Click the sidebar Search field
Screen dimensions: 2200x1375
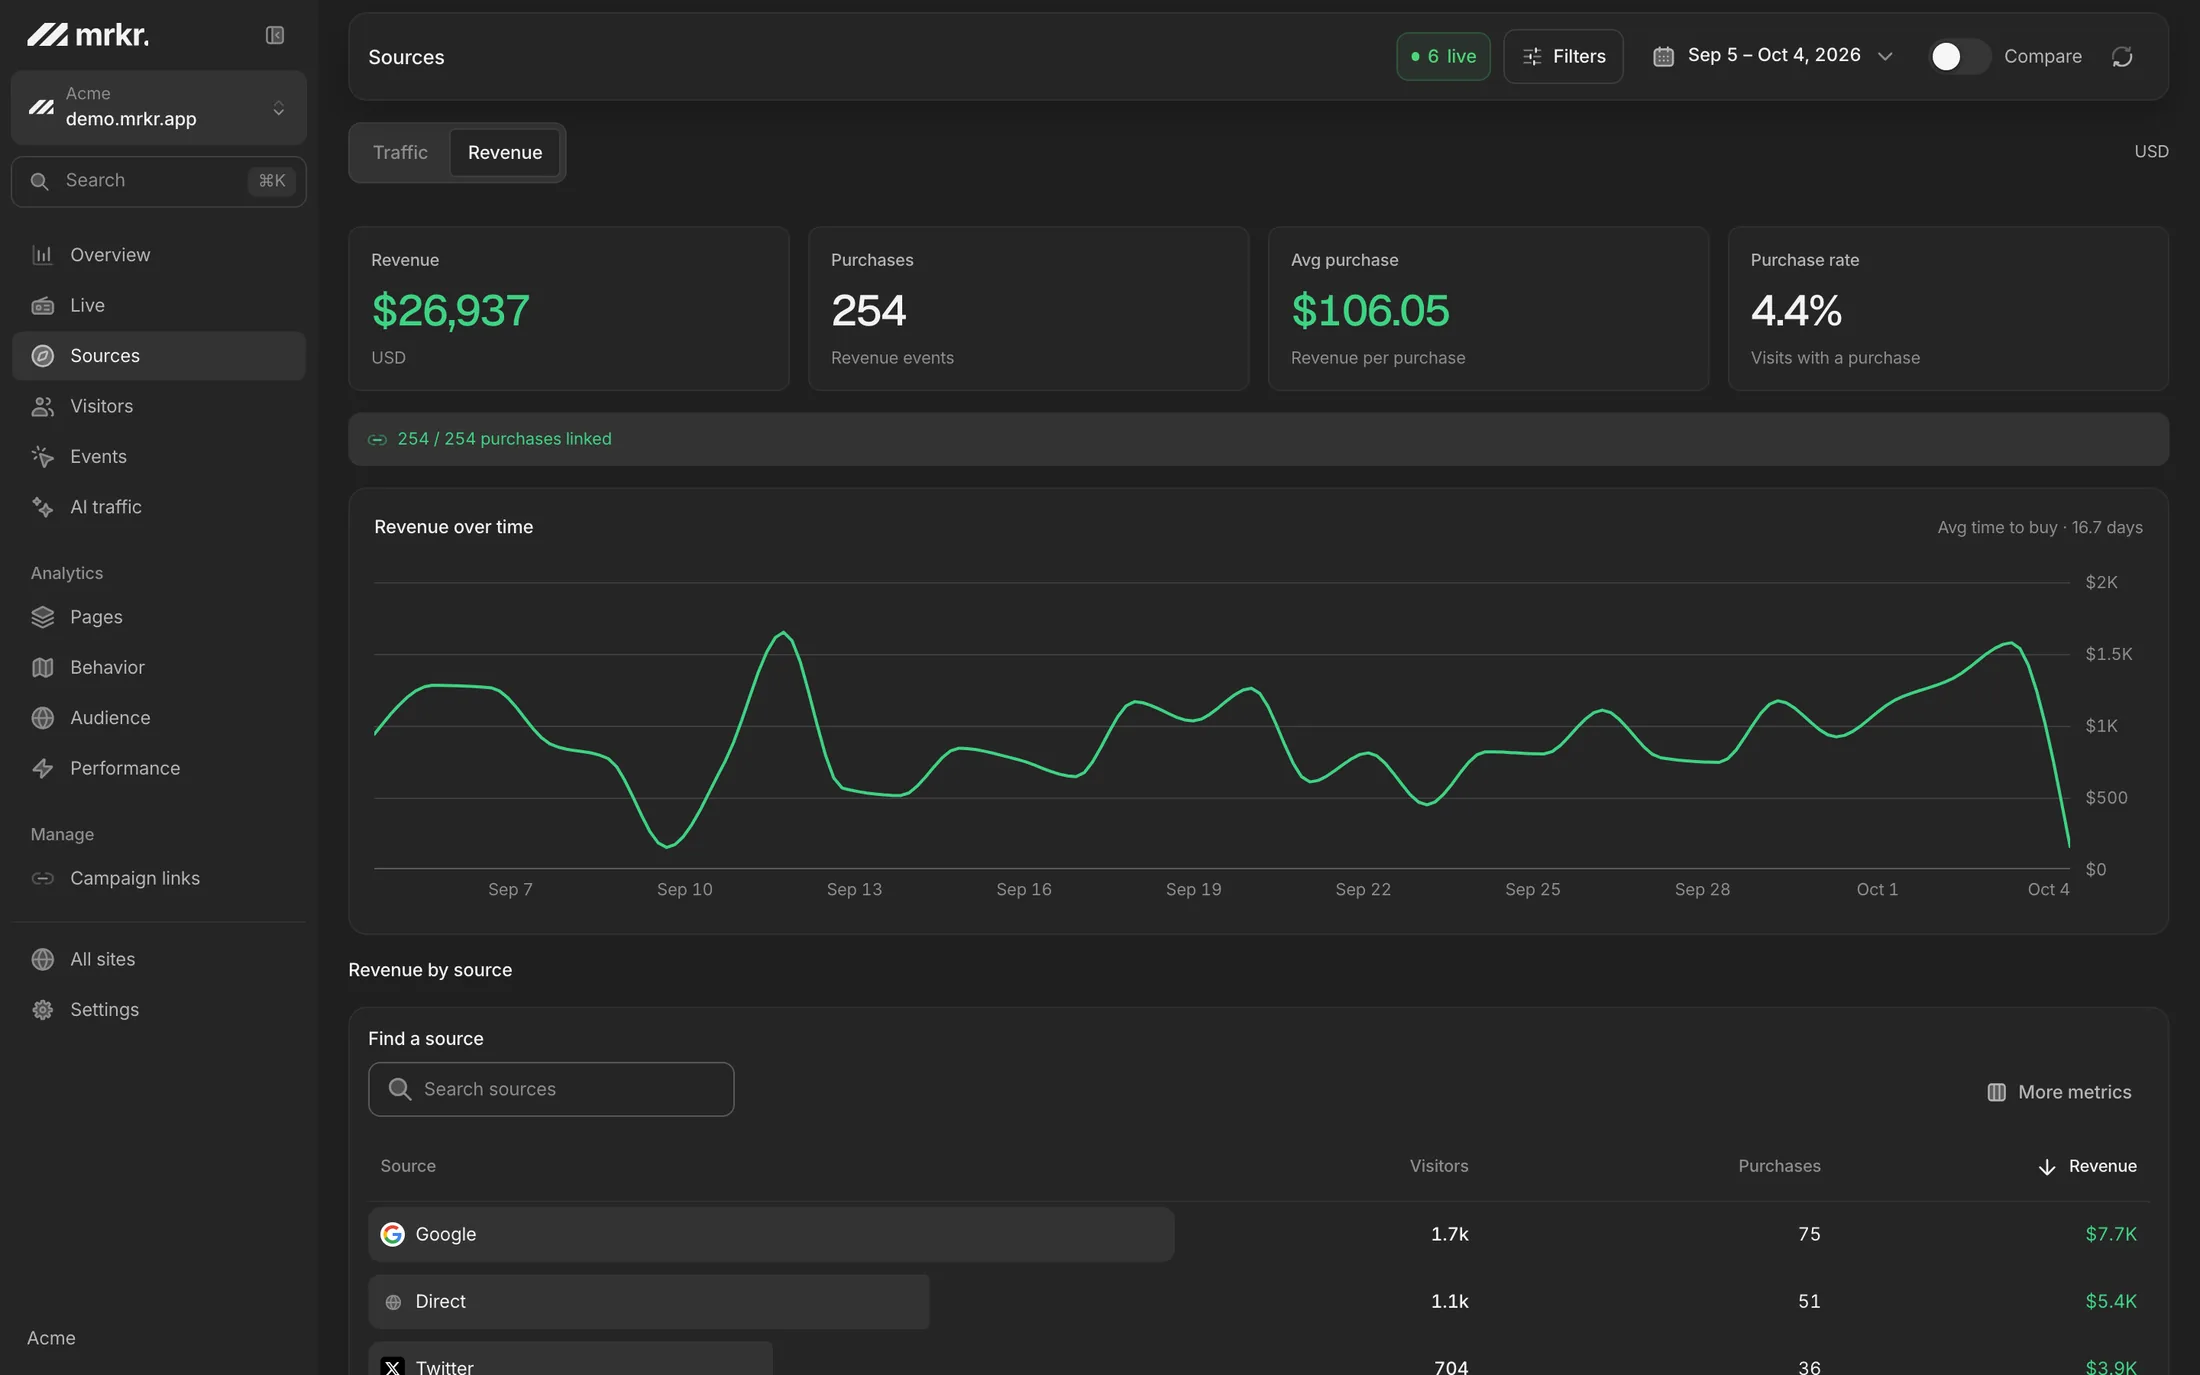(x=158, y=181)
